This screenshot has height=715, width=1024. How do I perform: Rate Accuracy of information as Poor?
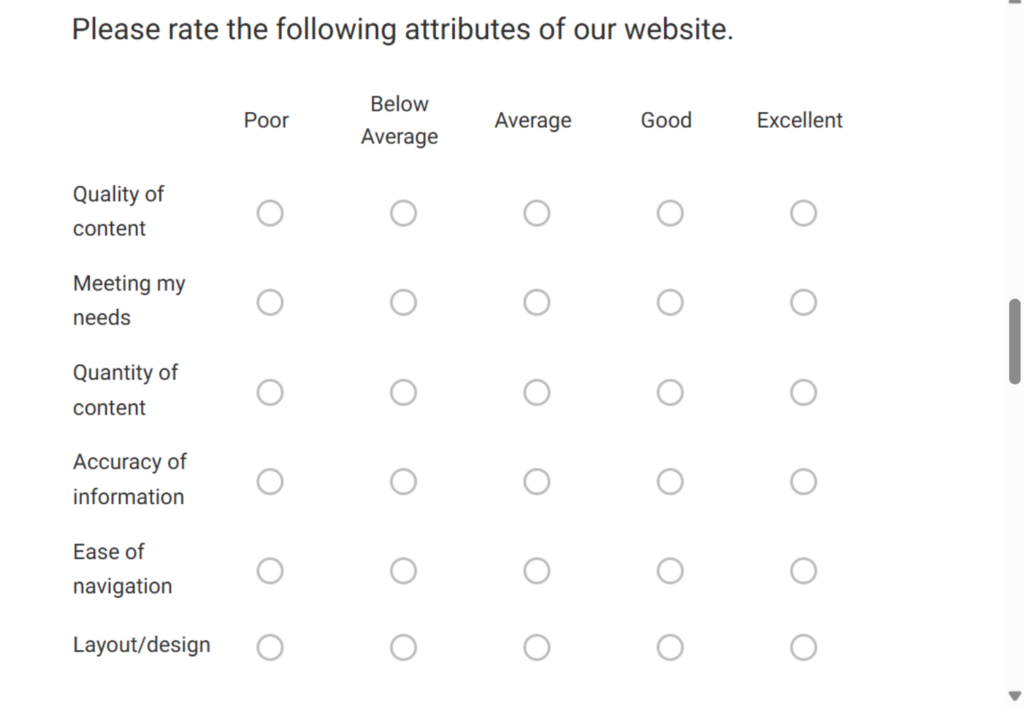pos(270,481)
